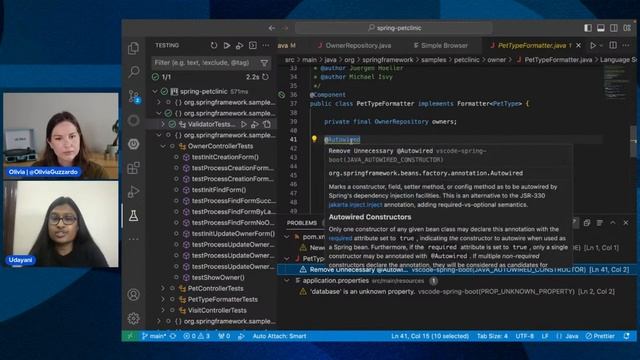The width and height of the screenshot is (640, 360).
Task: Change language mode via Java status item
Action: (571, 336)
